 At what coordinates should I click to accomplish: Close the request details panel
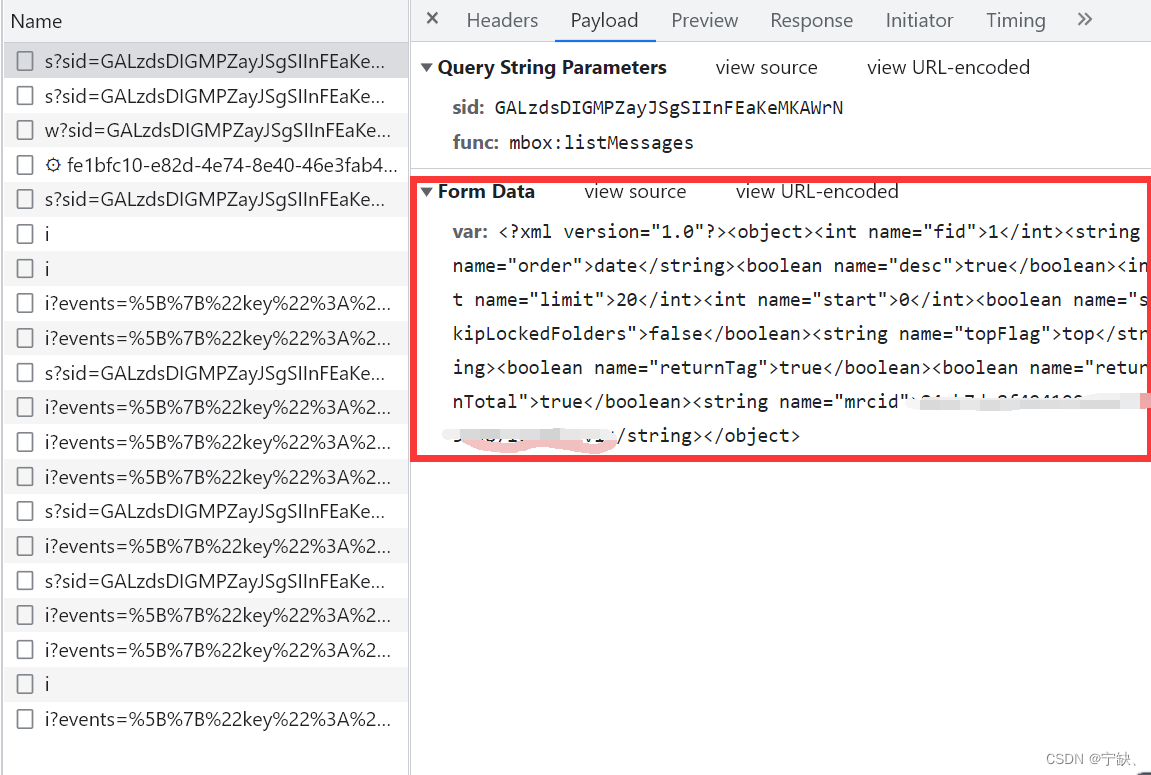[x=431, y=20]
